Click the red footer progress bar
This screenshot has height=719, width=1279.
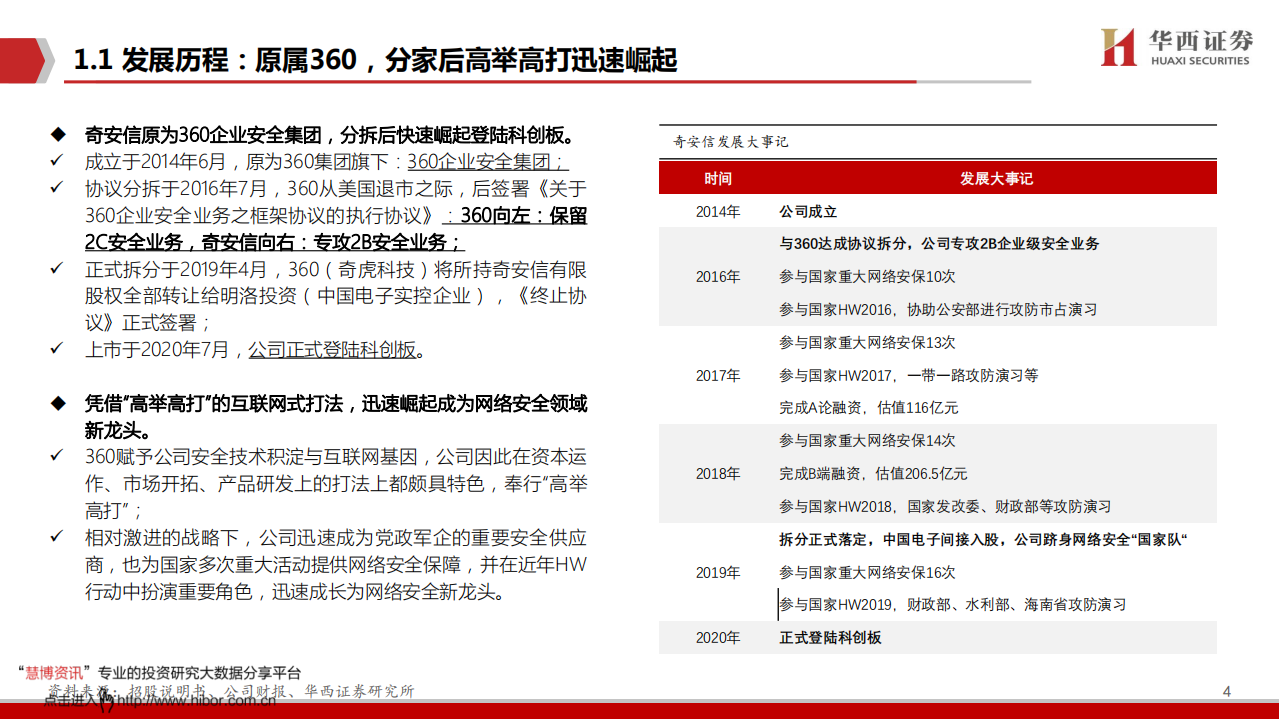639,713
